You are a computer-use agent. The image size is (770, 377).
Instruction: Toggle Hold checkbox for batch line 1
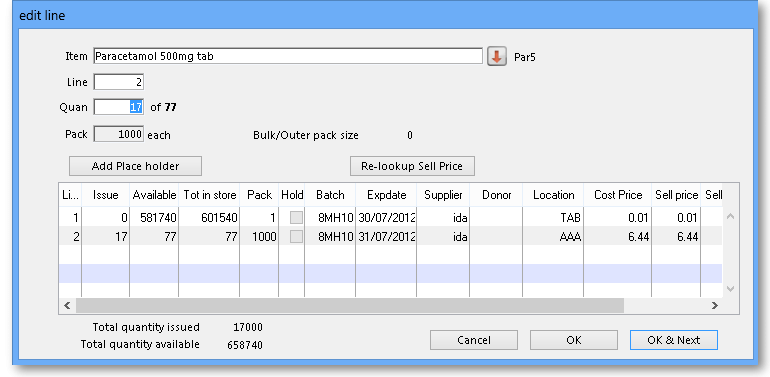click(x=296, y=217)
